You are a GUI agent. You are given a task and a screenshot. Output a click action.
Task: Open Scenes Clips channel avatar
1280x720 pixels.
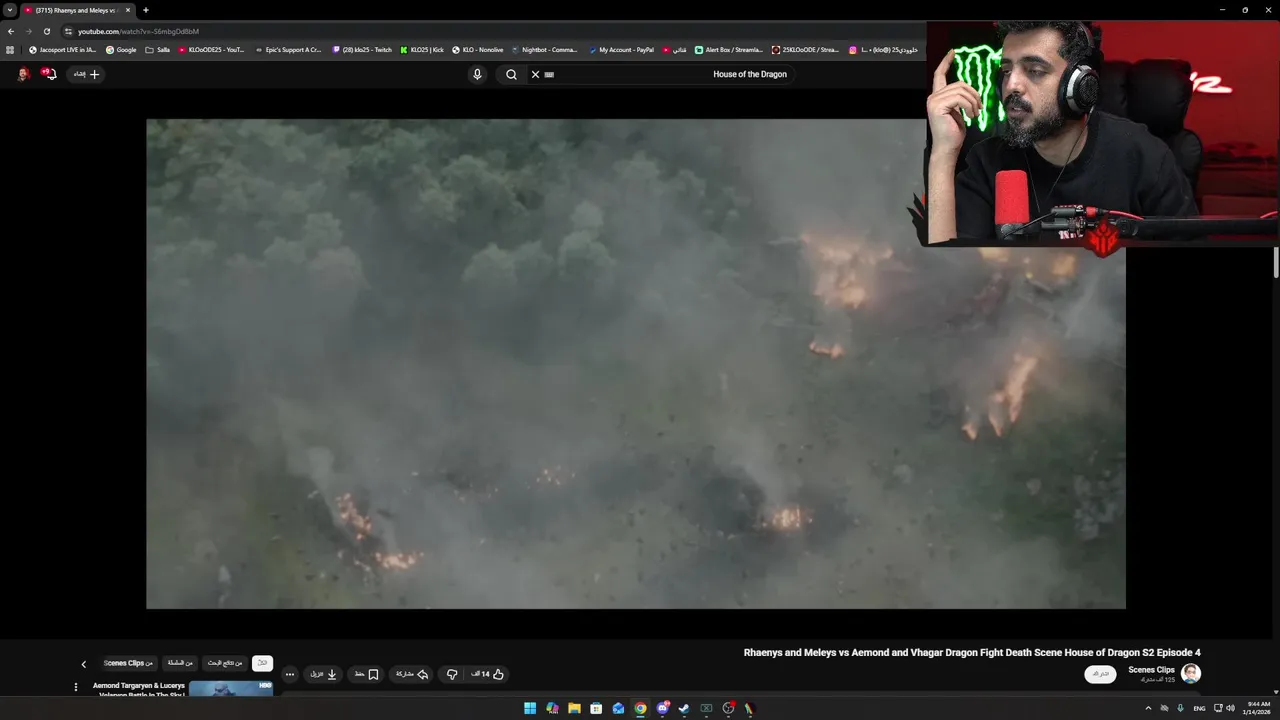[1190, 673]
